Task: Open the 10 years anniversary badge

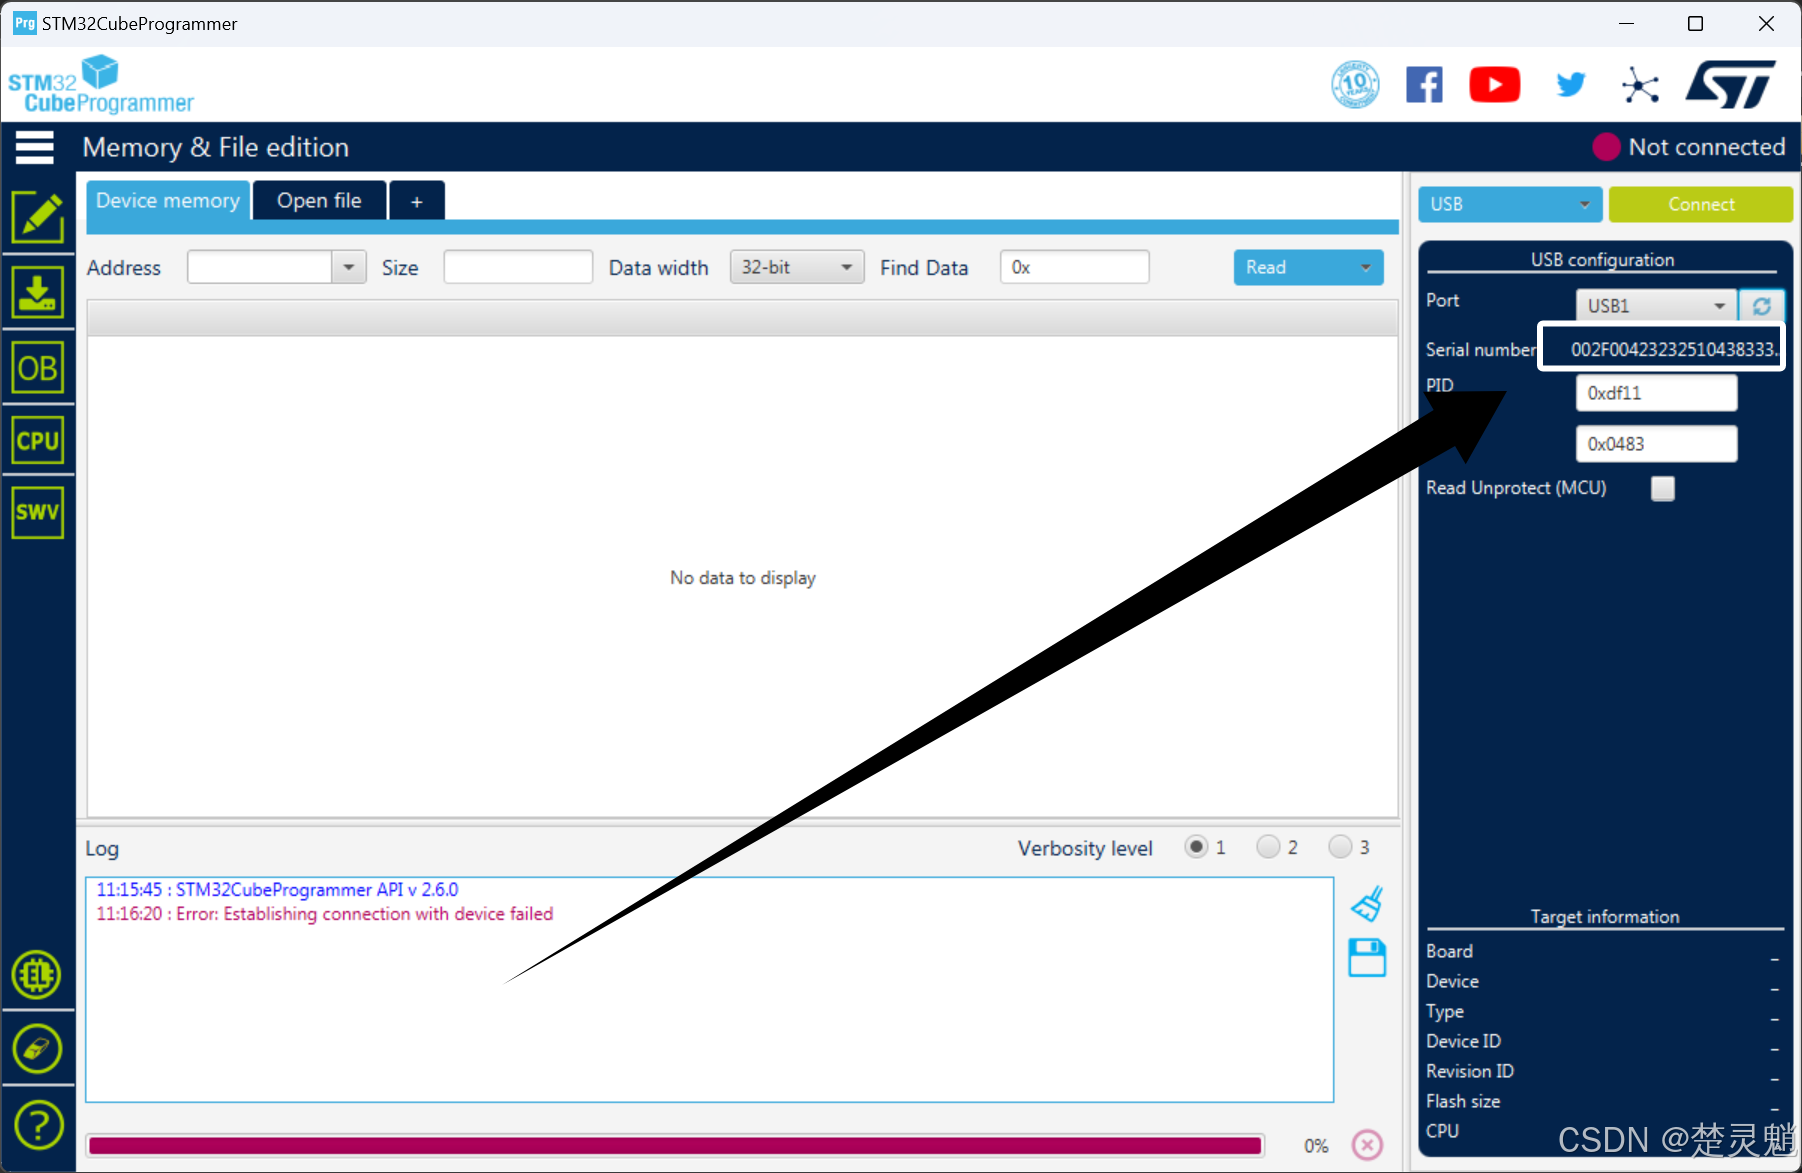Action: pos(1355,85)
